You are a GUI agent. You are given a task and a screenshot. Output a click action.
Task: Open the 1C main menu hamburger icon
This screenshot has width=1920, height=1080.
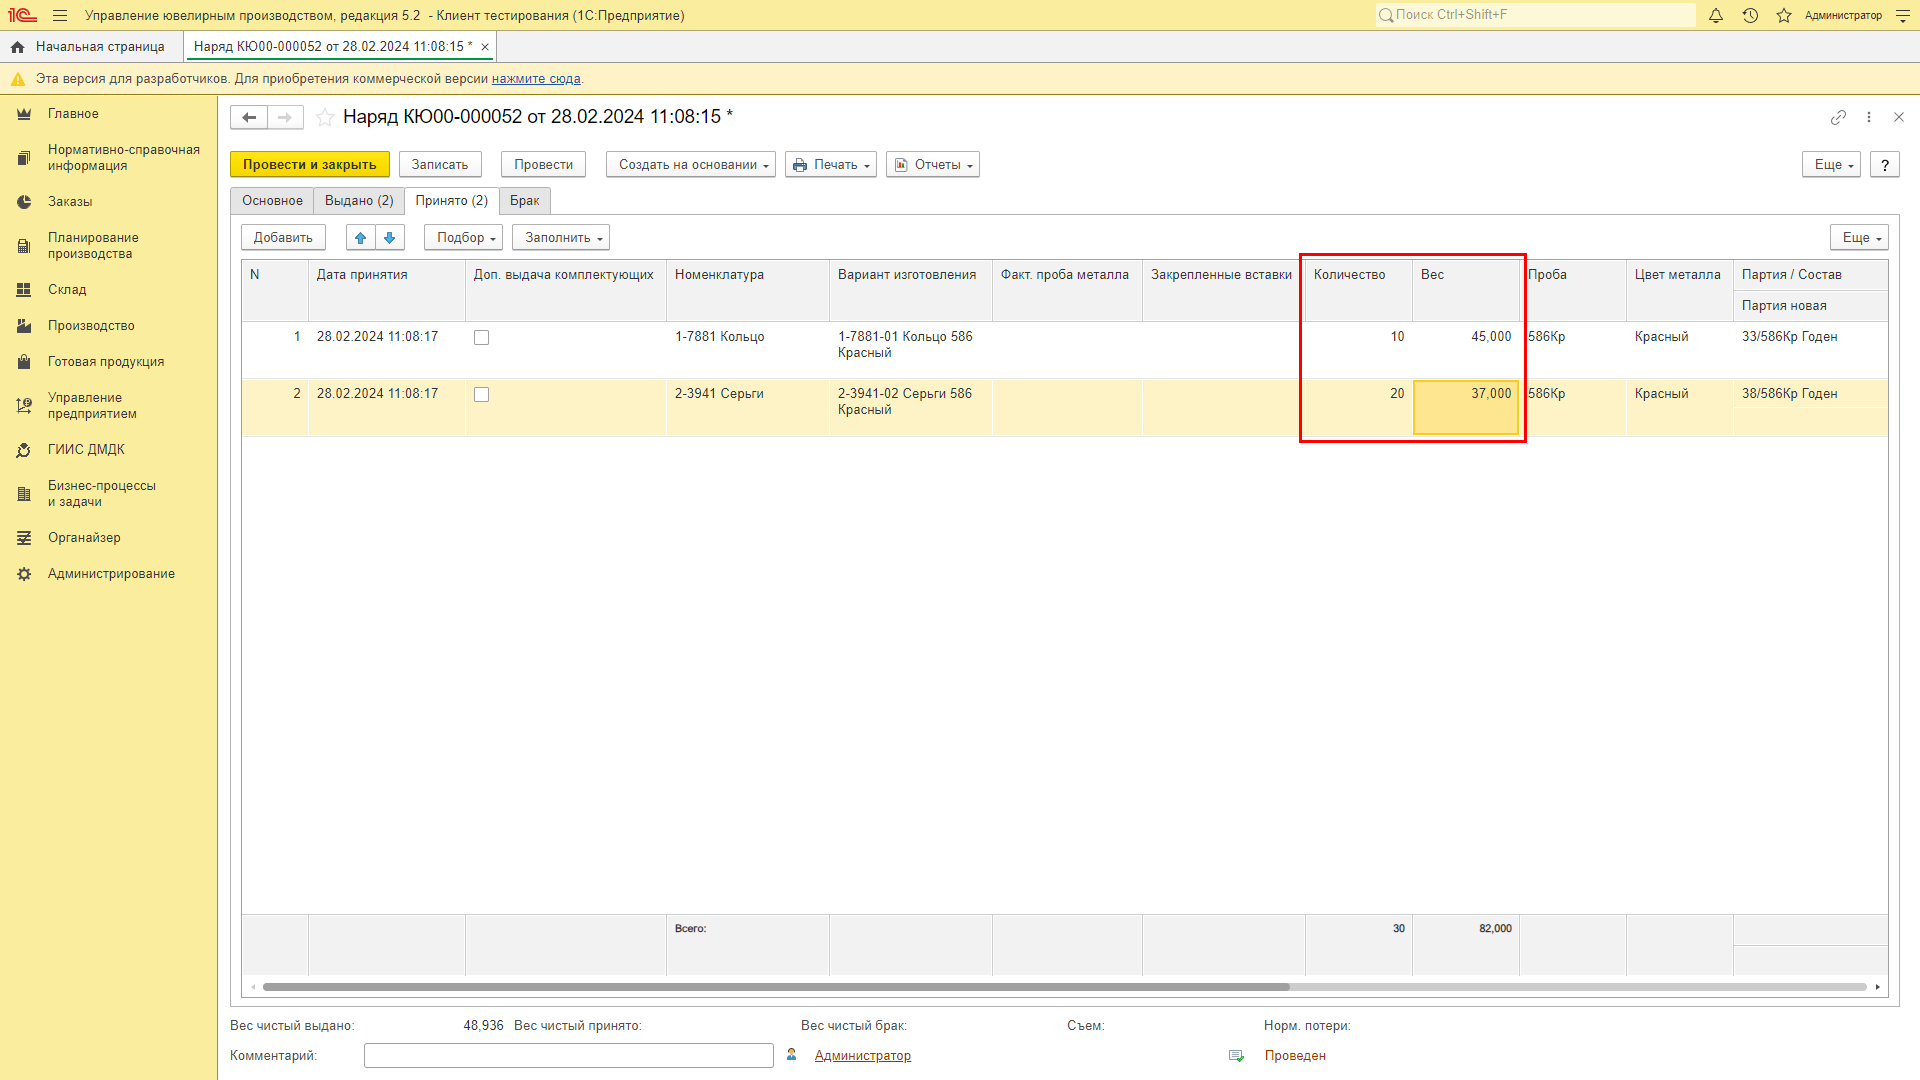pos(60,15)
